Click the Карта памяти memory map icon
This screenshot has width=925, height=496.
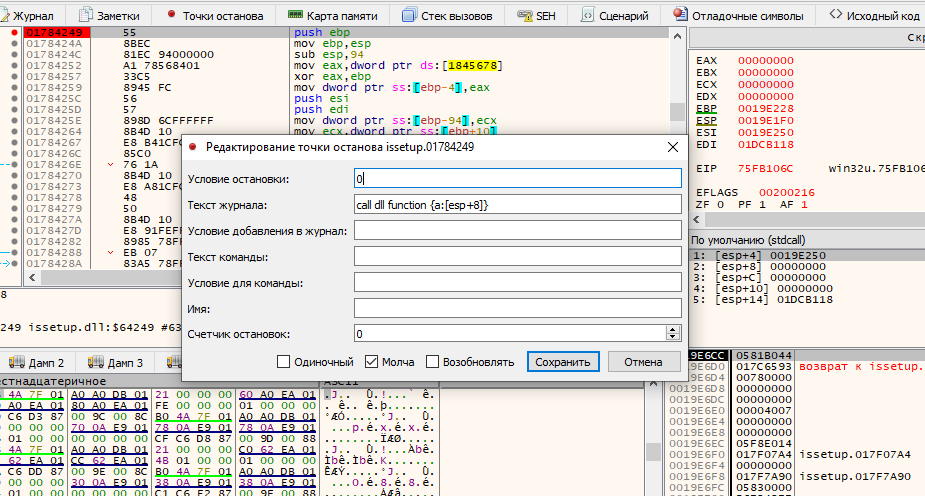click(x=295, y=16)
